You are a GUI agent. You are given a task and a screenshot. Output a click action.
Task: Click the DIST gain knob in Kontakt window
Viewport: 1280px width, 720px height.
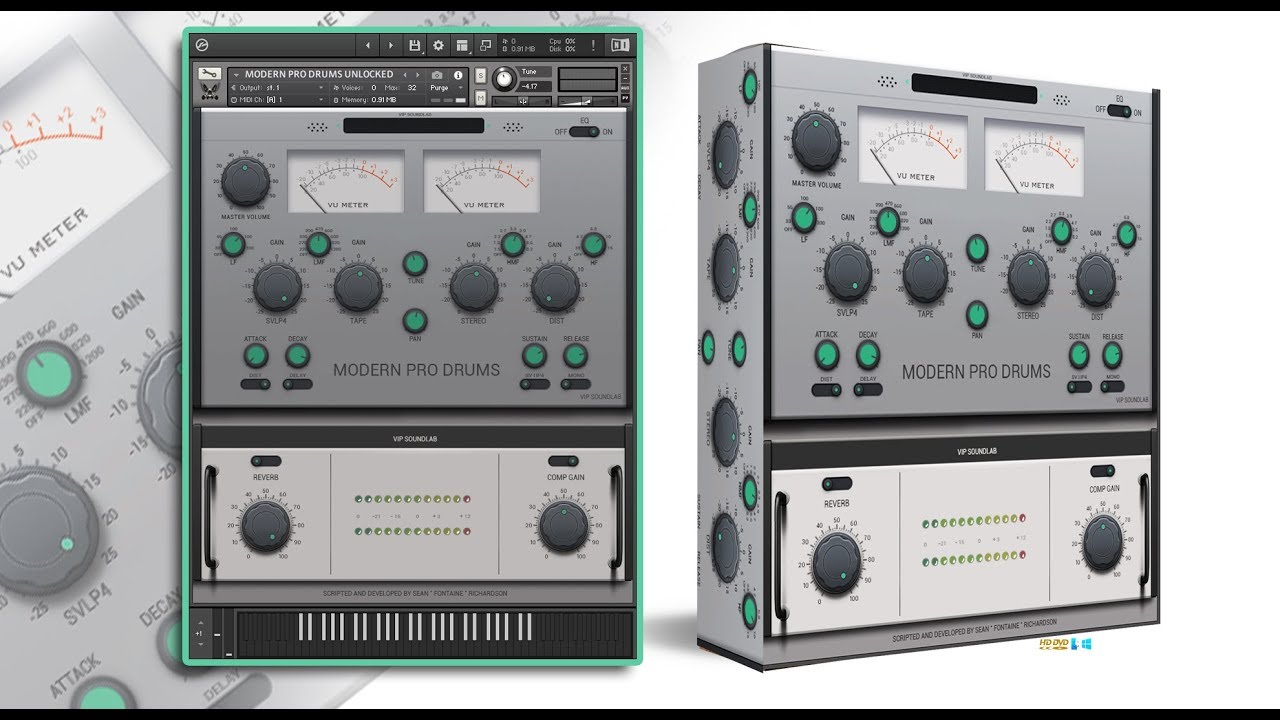coord(555,287)
